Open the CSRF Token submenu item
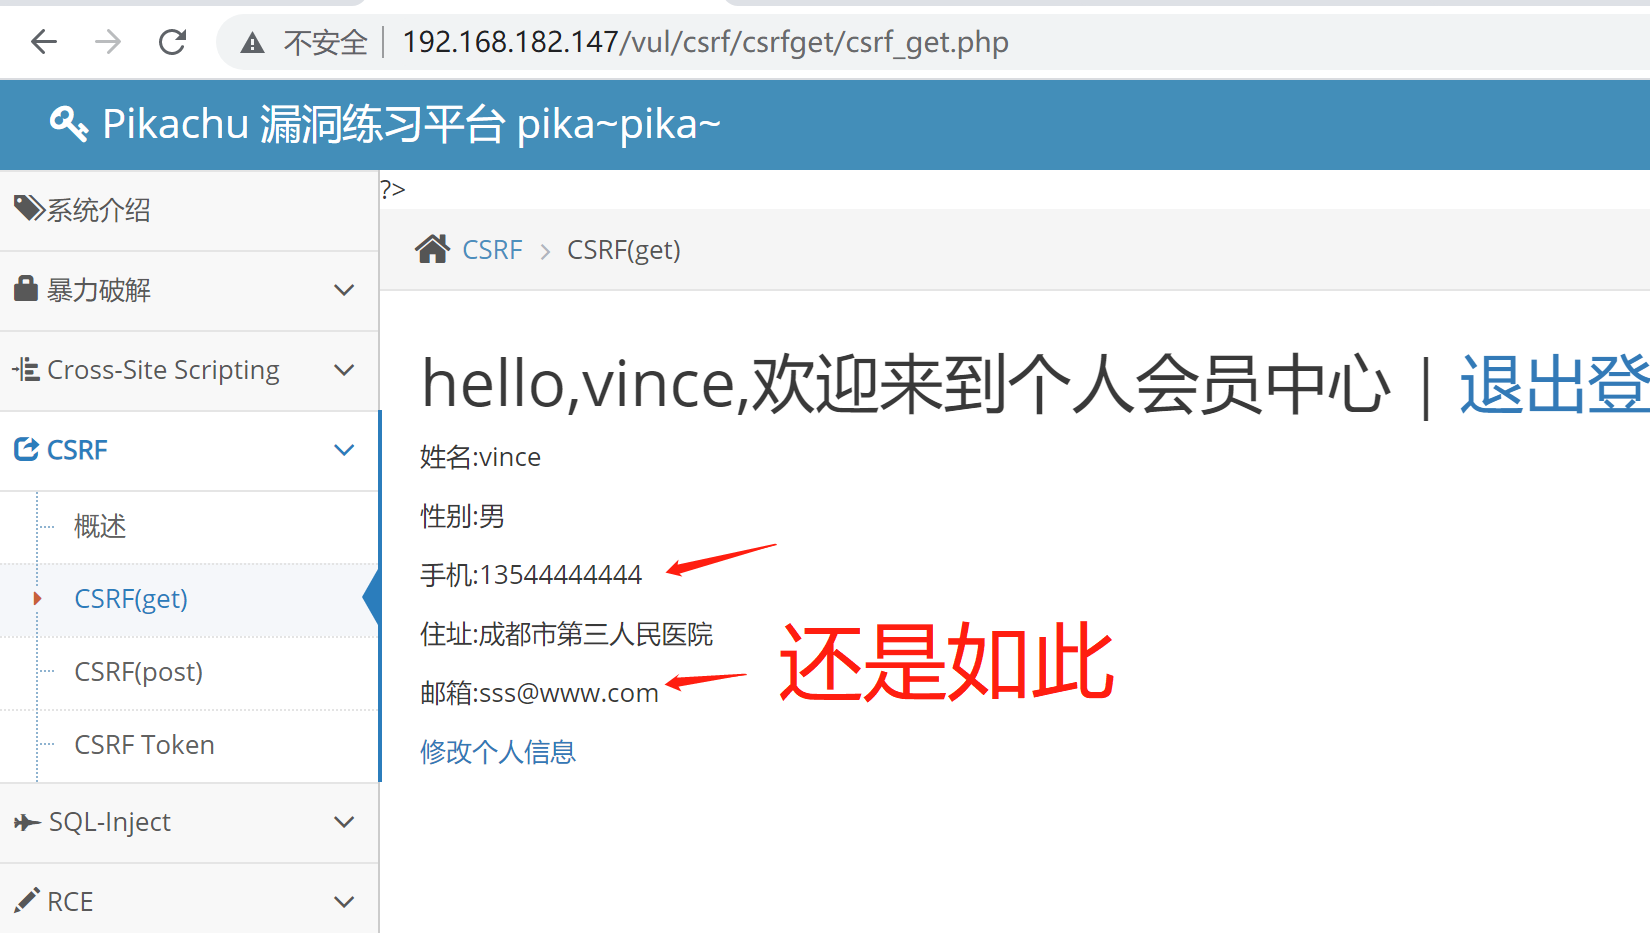1650x933 pixels. point(145,745)
